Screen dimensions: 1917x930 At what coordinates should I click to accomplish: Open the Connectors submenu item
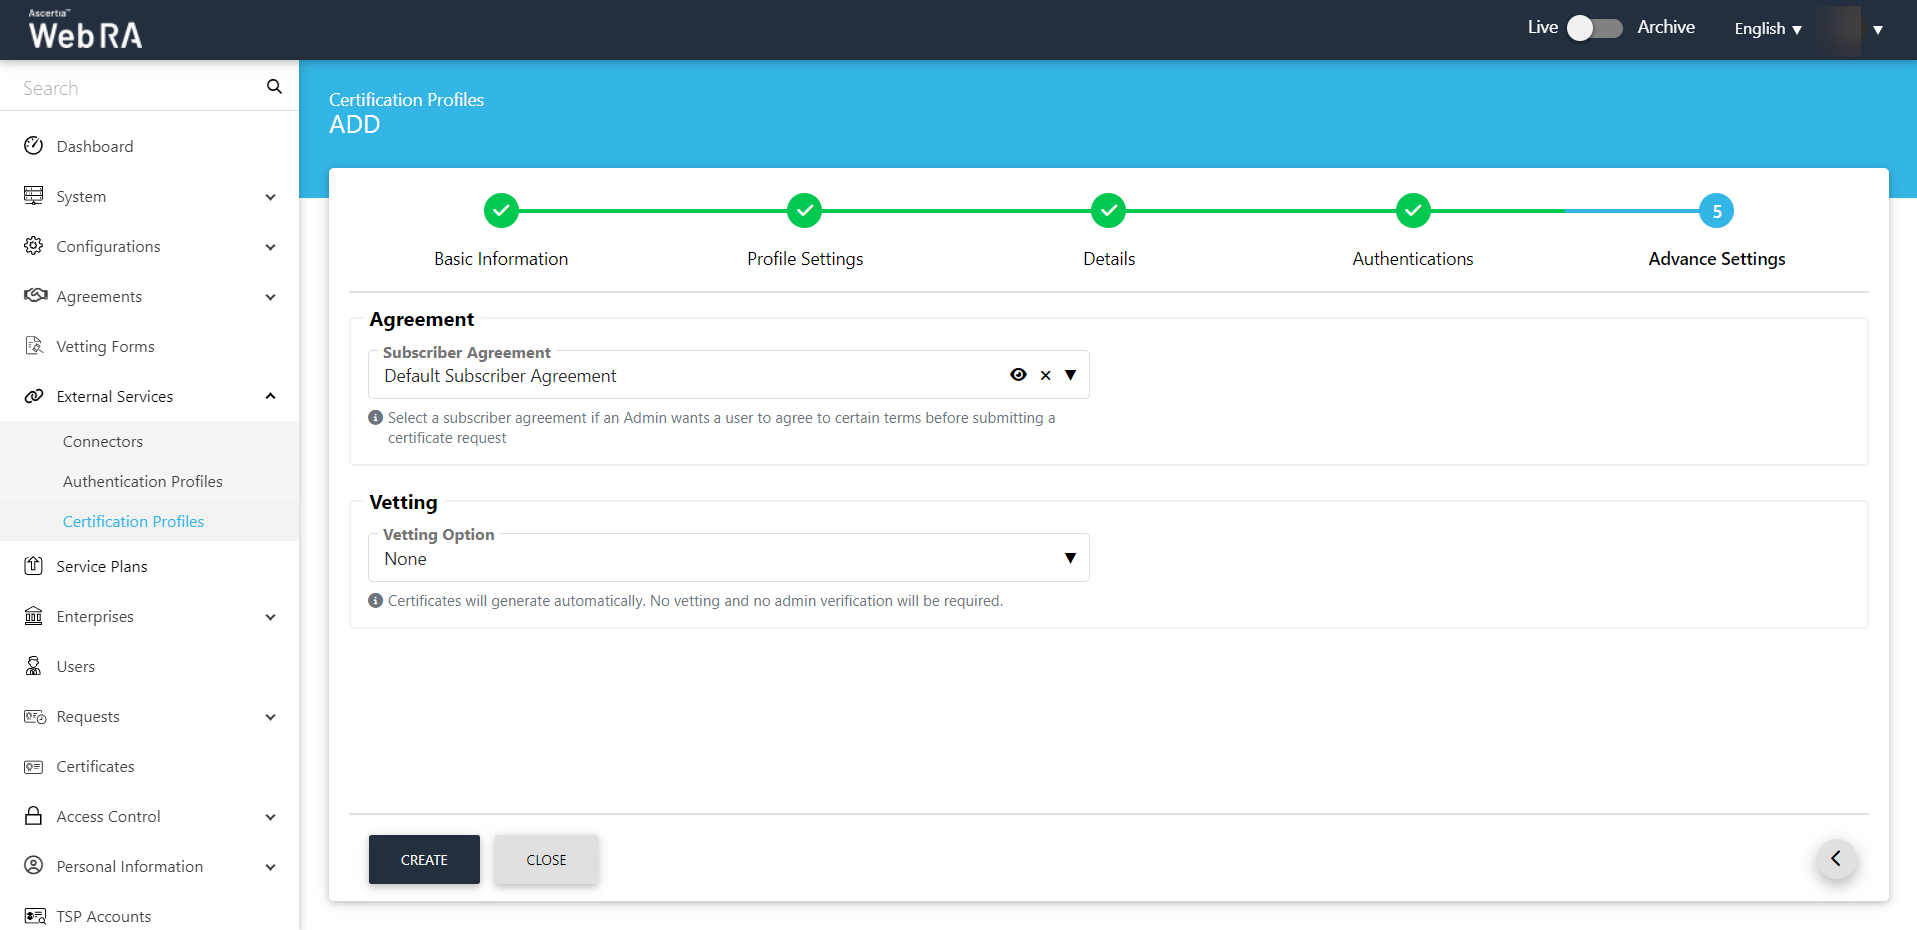pyautogui.click(x=103, y=441)
